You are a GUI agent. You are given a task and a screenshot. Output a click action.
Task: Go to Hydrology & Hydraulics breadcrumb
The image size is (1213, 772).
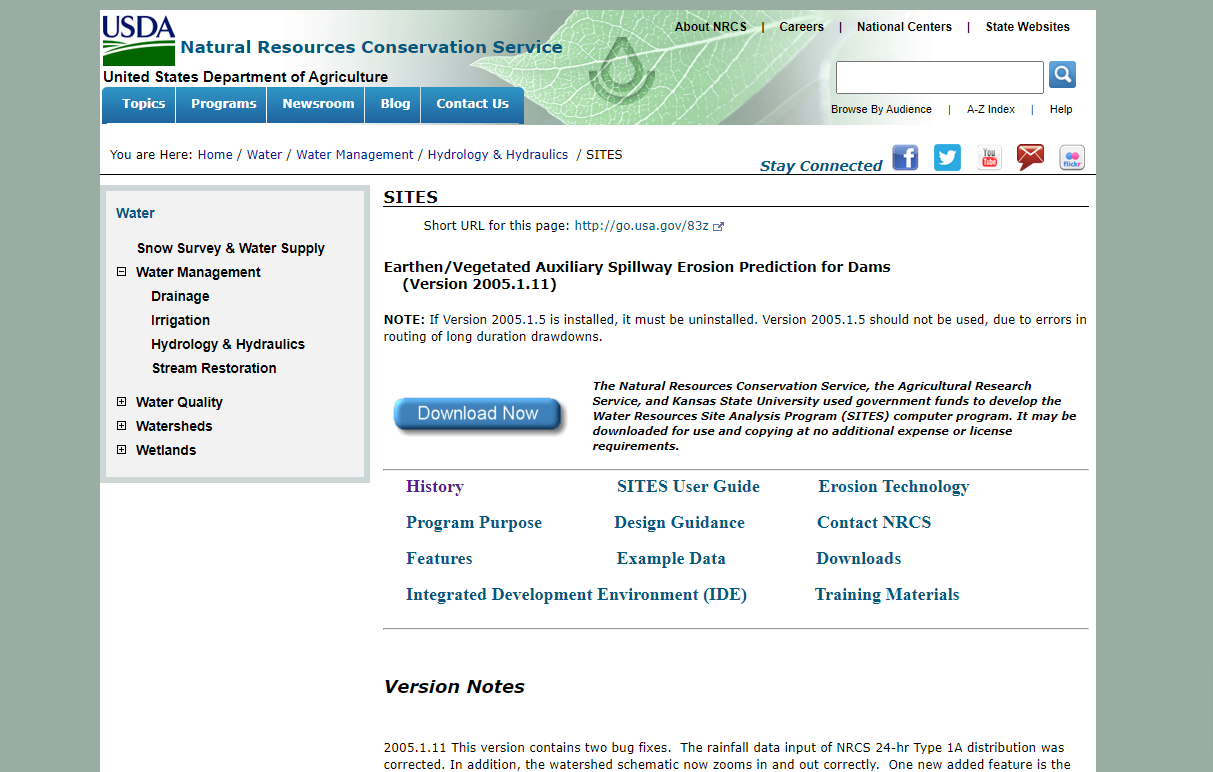(x=497, y=155)
